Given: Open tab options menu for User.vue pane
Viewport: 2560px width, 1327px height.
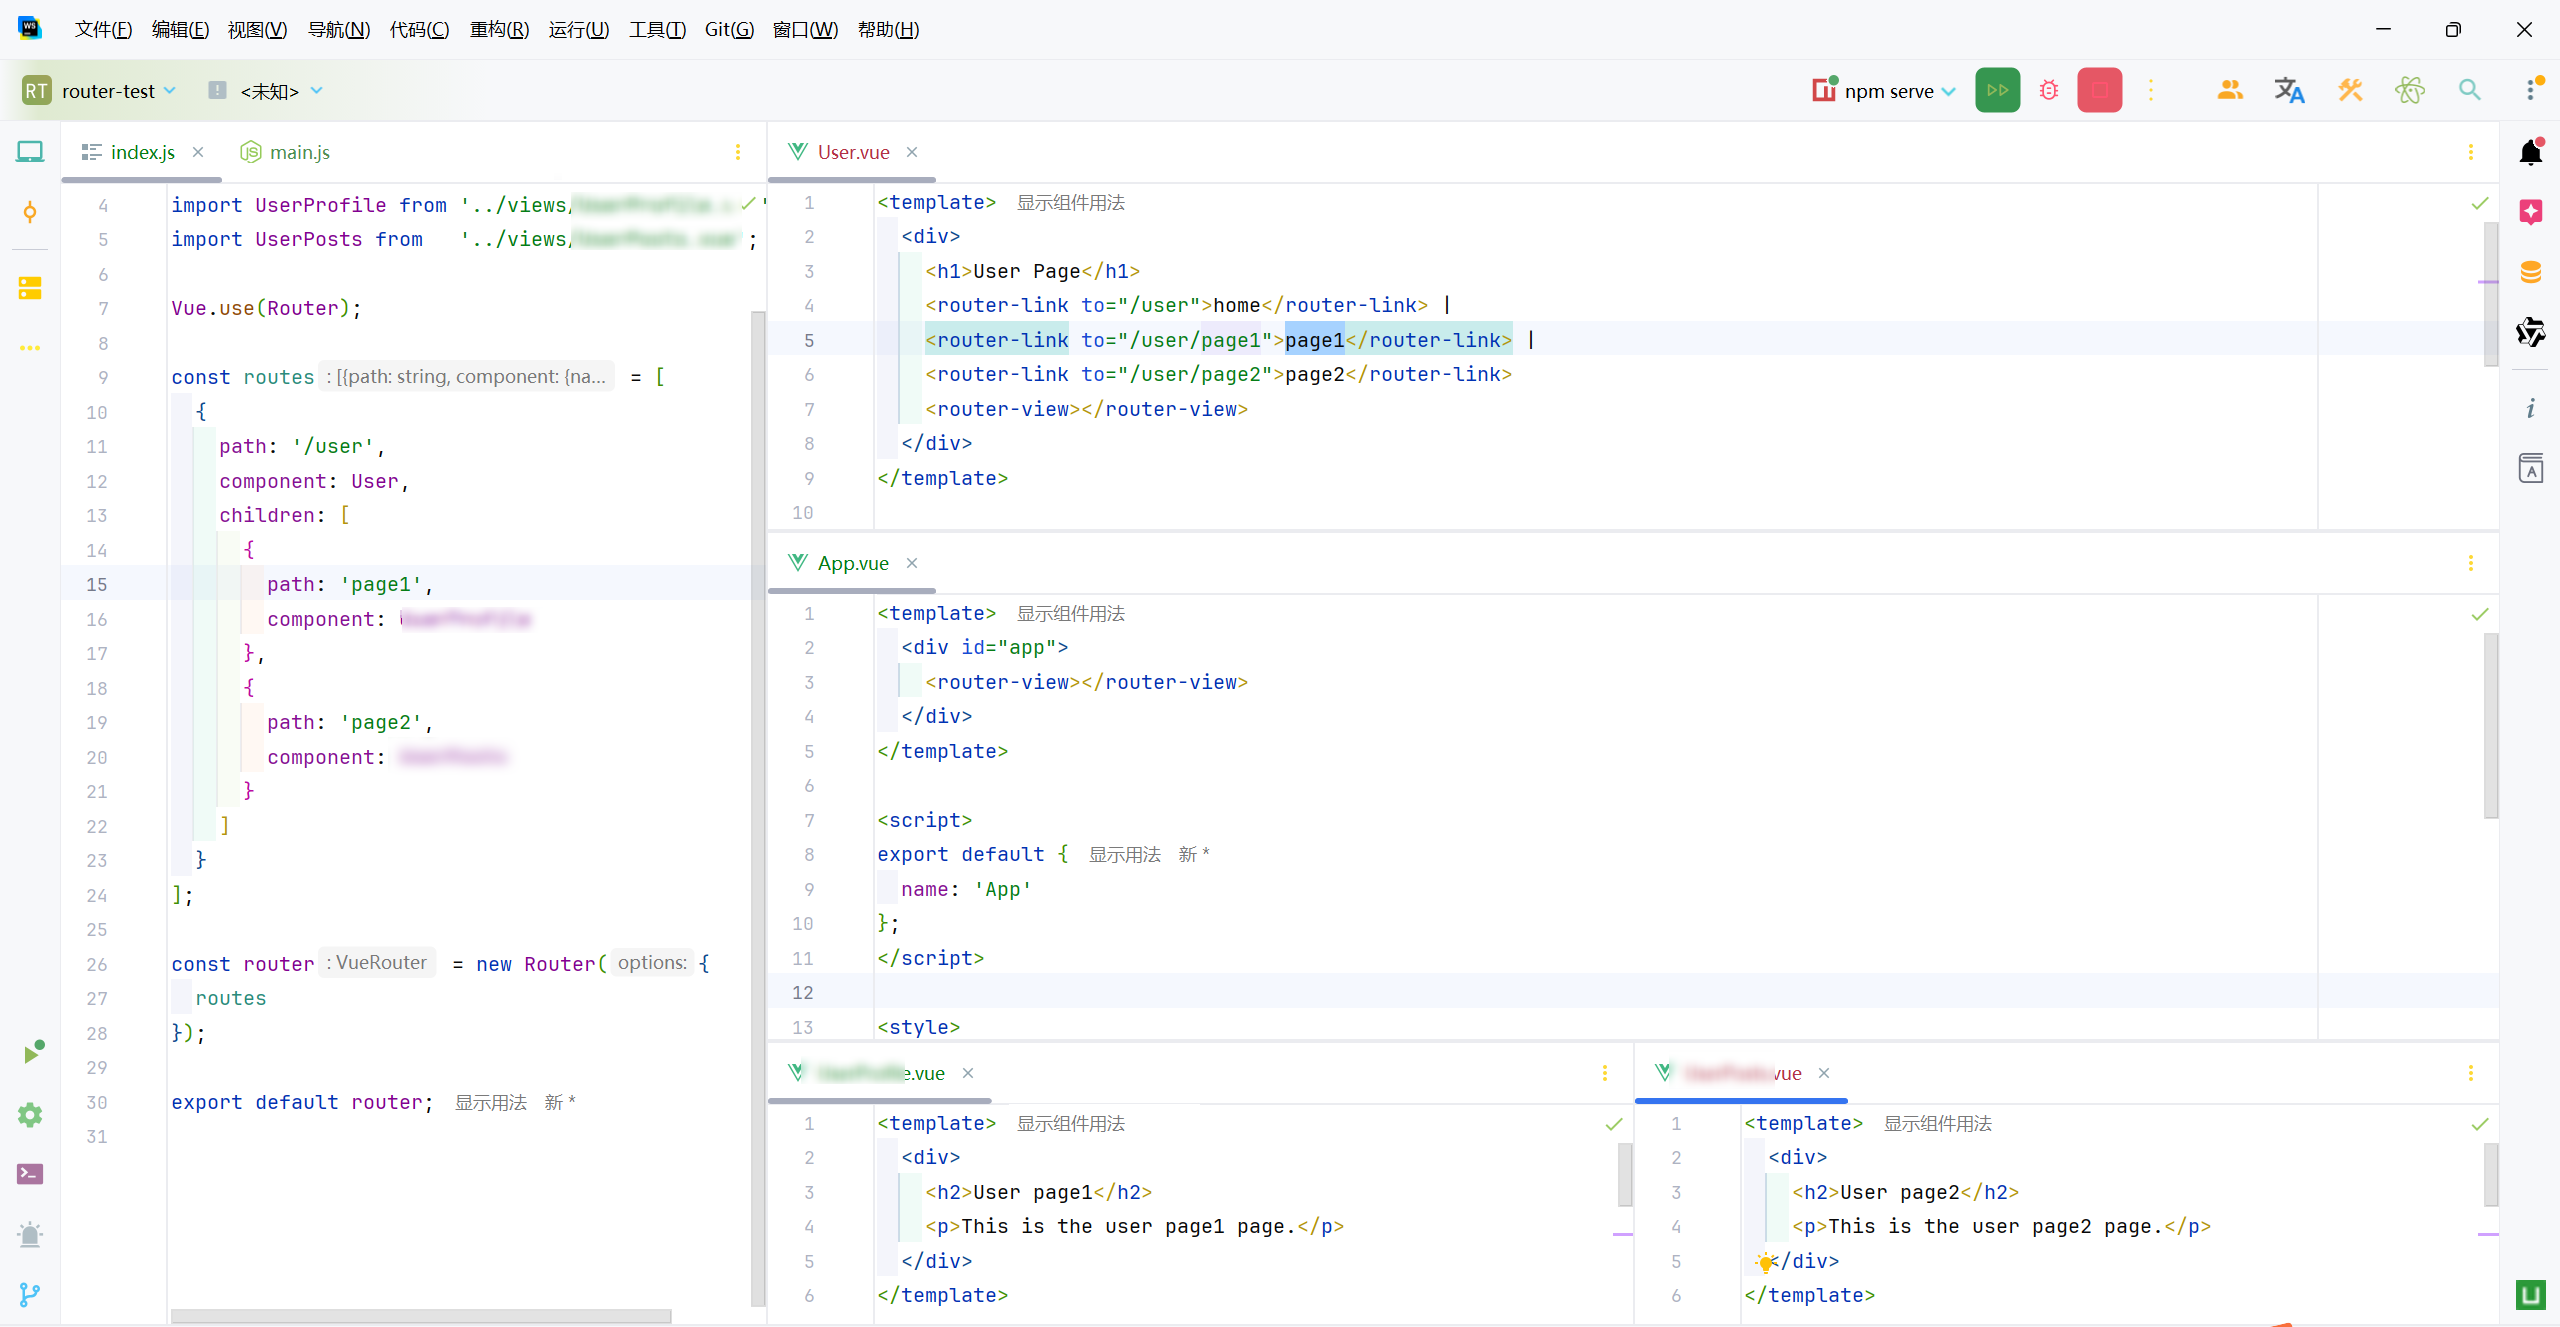Looking at the screenshot, I should 2471,152.
